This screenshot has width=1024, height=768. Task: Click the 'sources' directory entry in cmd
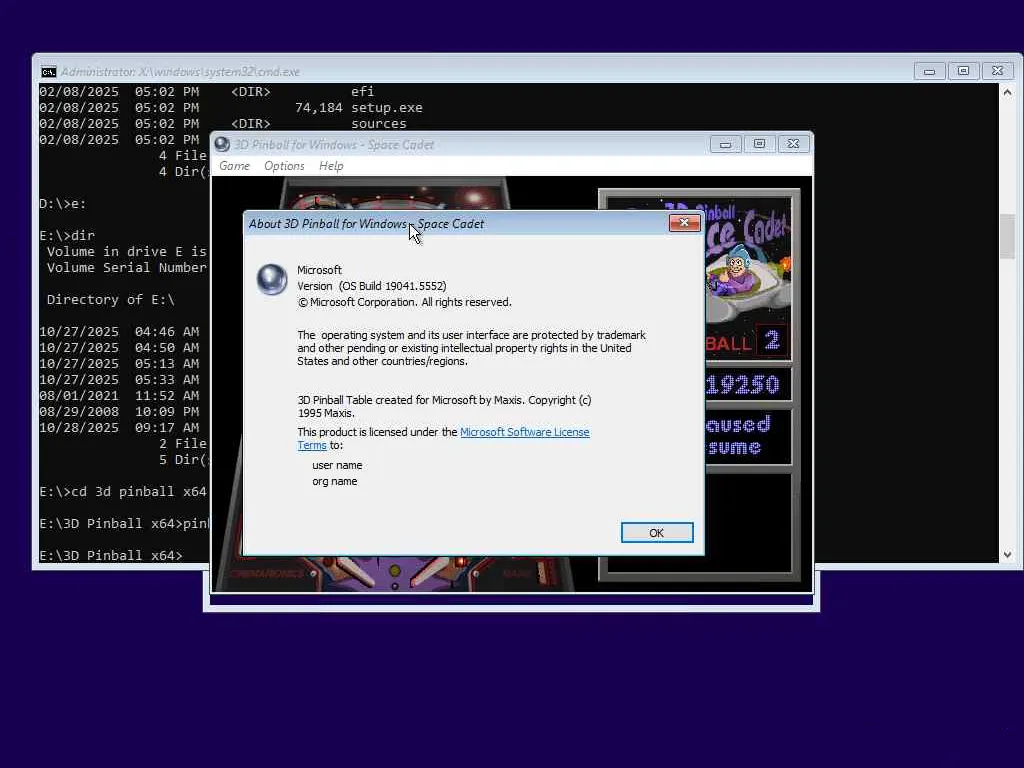[379, 123]
